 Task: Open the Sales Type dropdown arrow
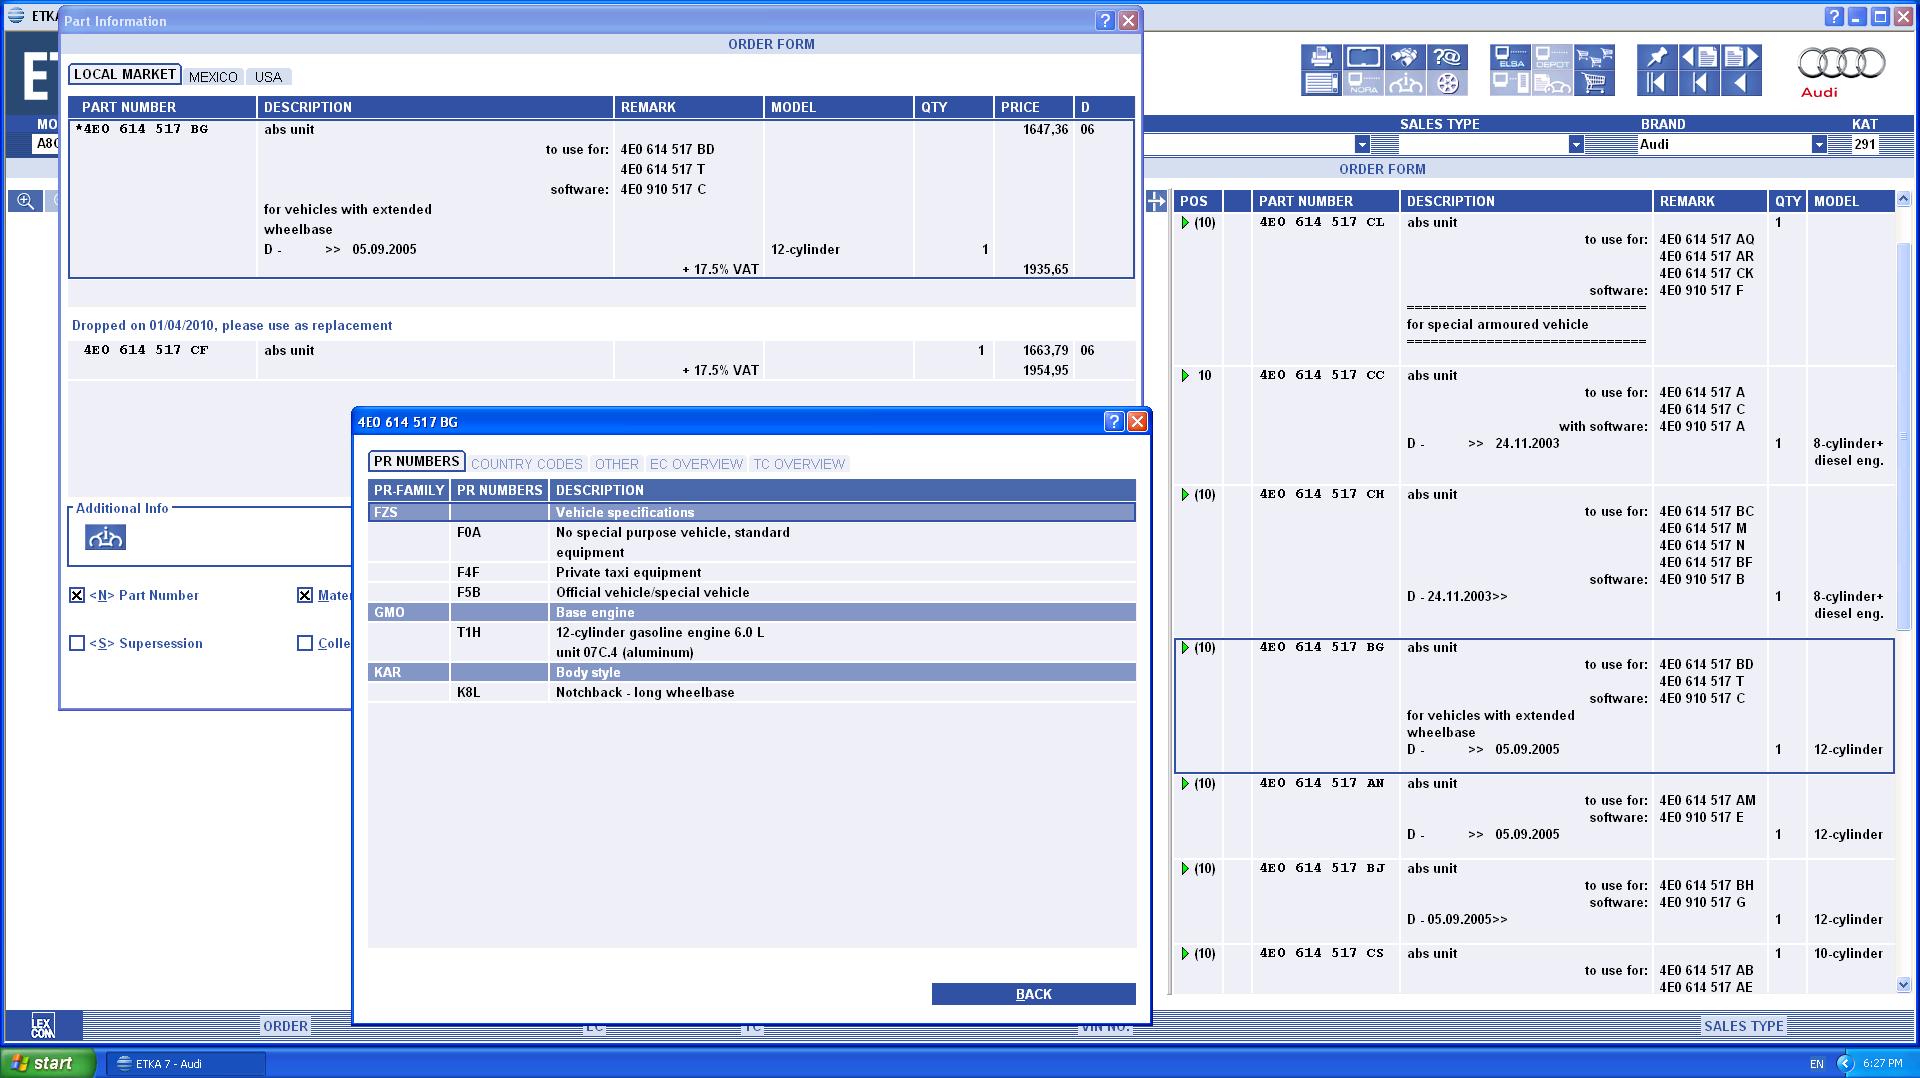pos(1576,144)
